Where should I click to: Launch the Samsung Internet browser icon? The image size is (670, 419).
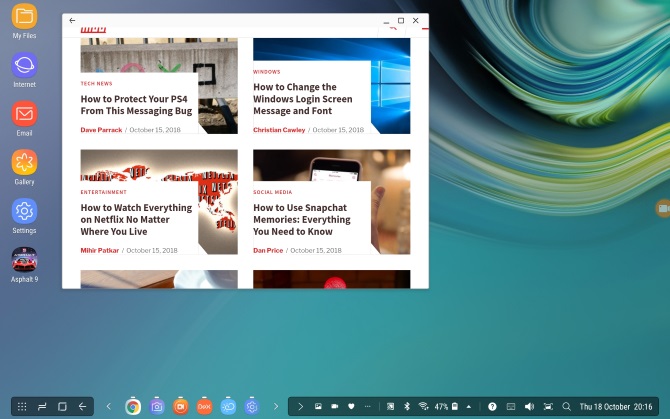(x=24, y=66)
